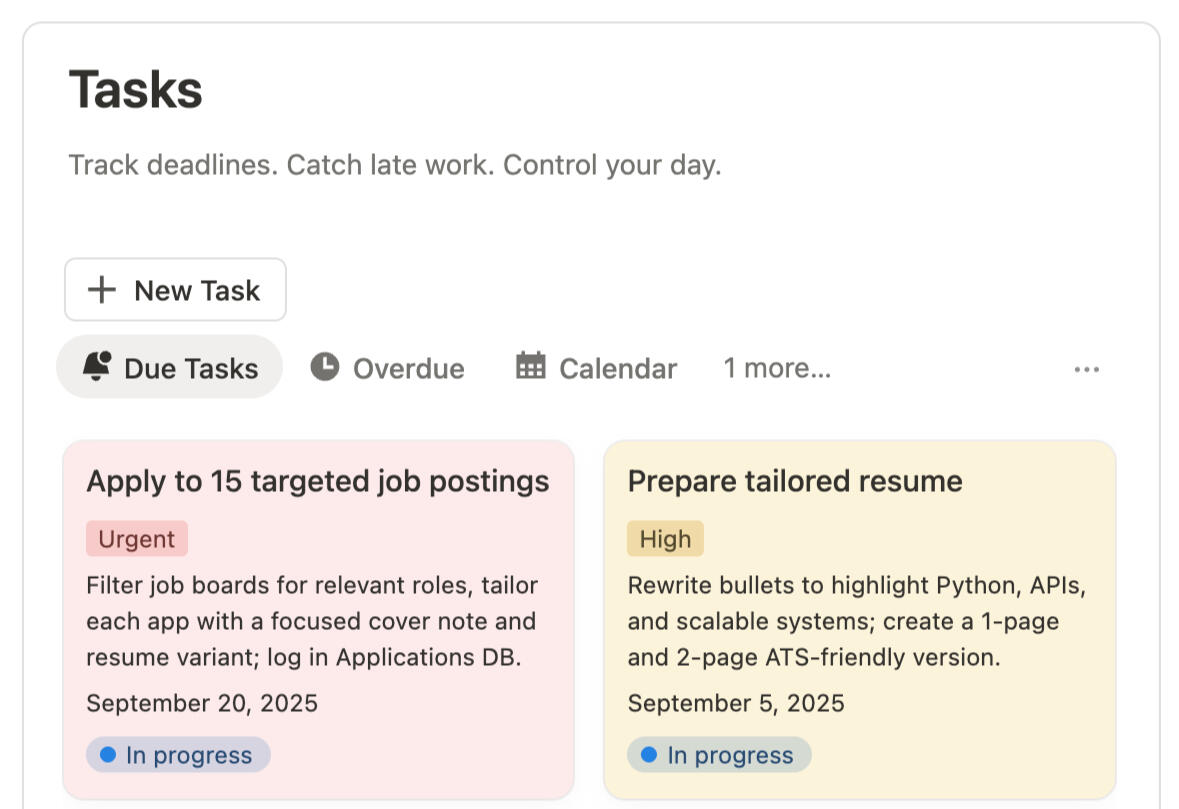This screenshot has height=809, width=1179.
Task: Open 'Prepare tailored resume' task
Action: [795, 481]
